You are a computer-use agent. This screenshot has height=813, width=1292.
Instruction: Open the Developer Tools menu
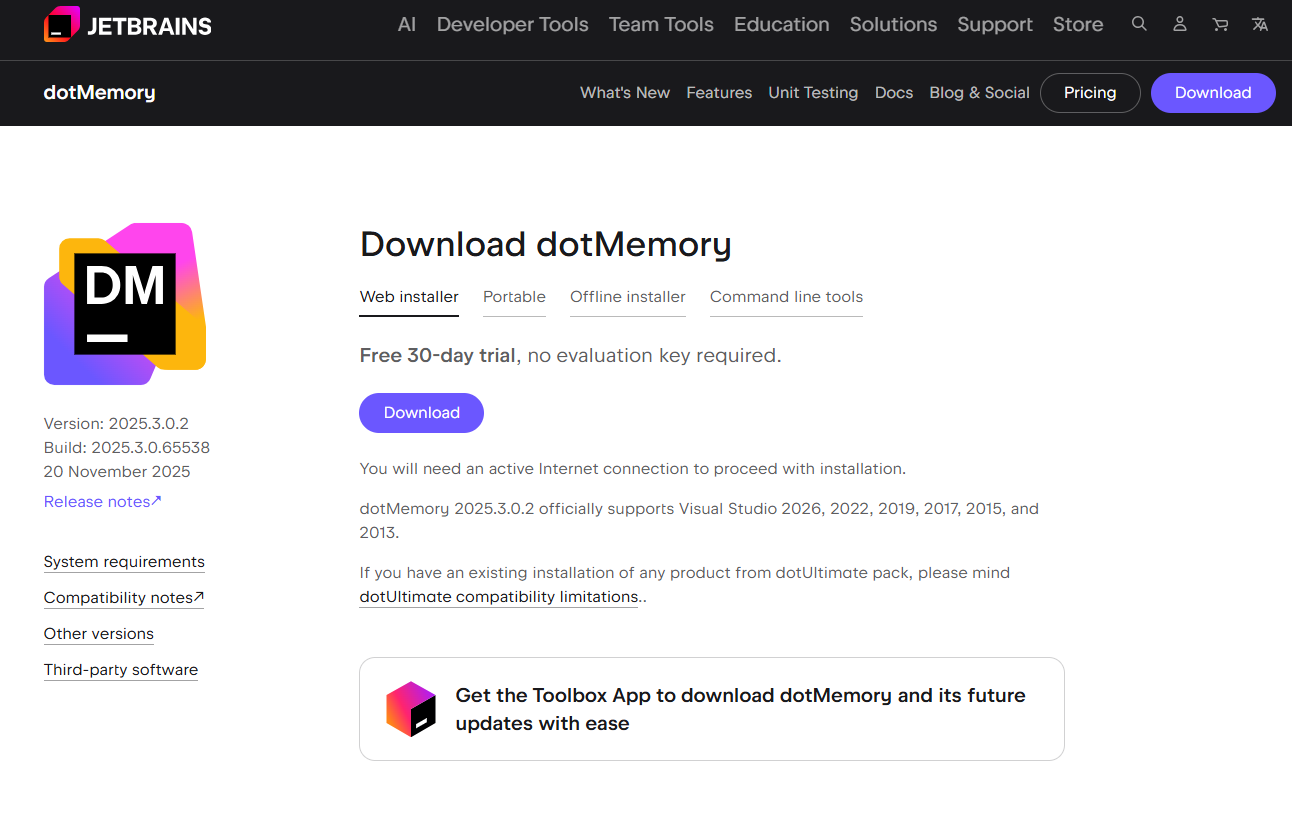[512, 24]
